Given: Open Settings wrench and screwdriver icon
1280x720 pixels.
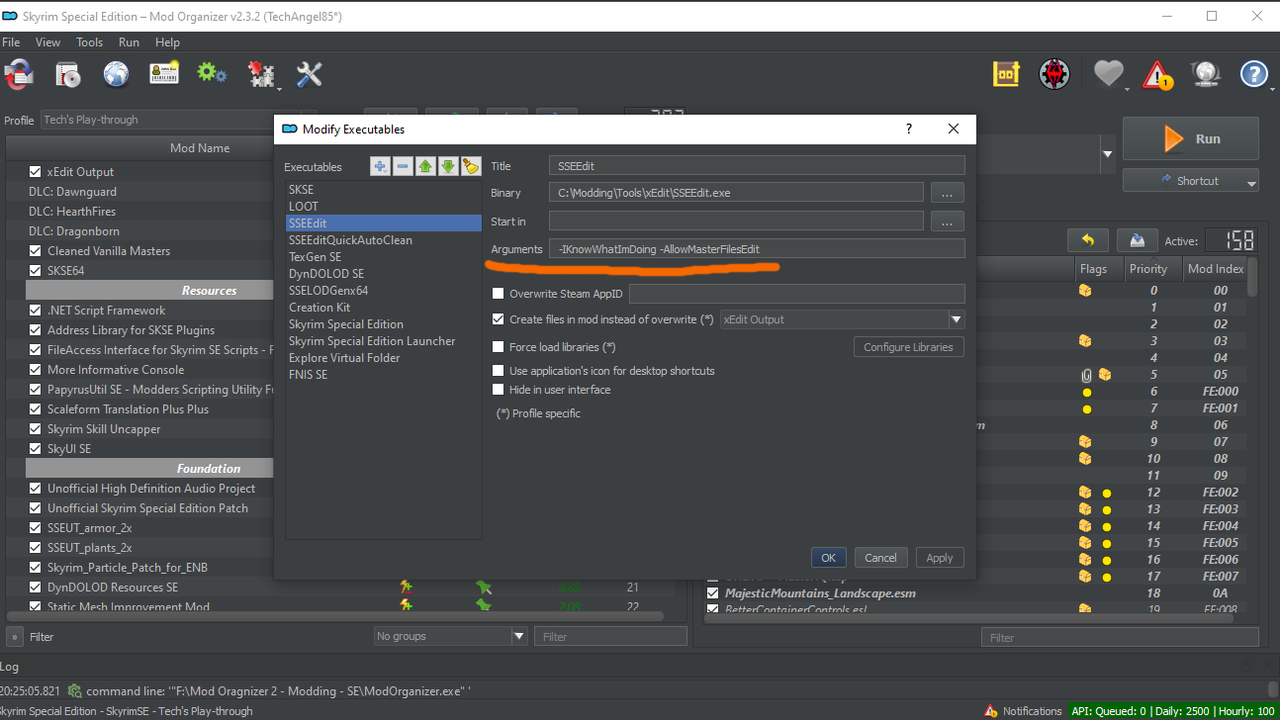Looking at the screenshot, I should [309, 74].
